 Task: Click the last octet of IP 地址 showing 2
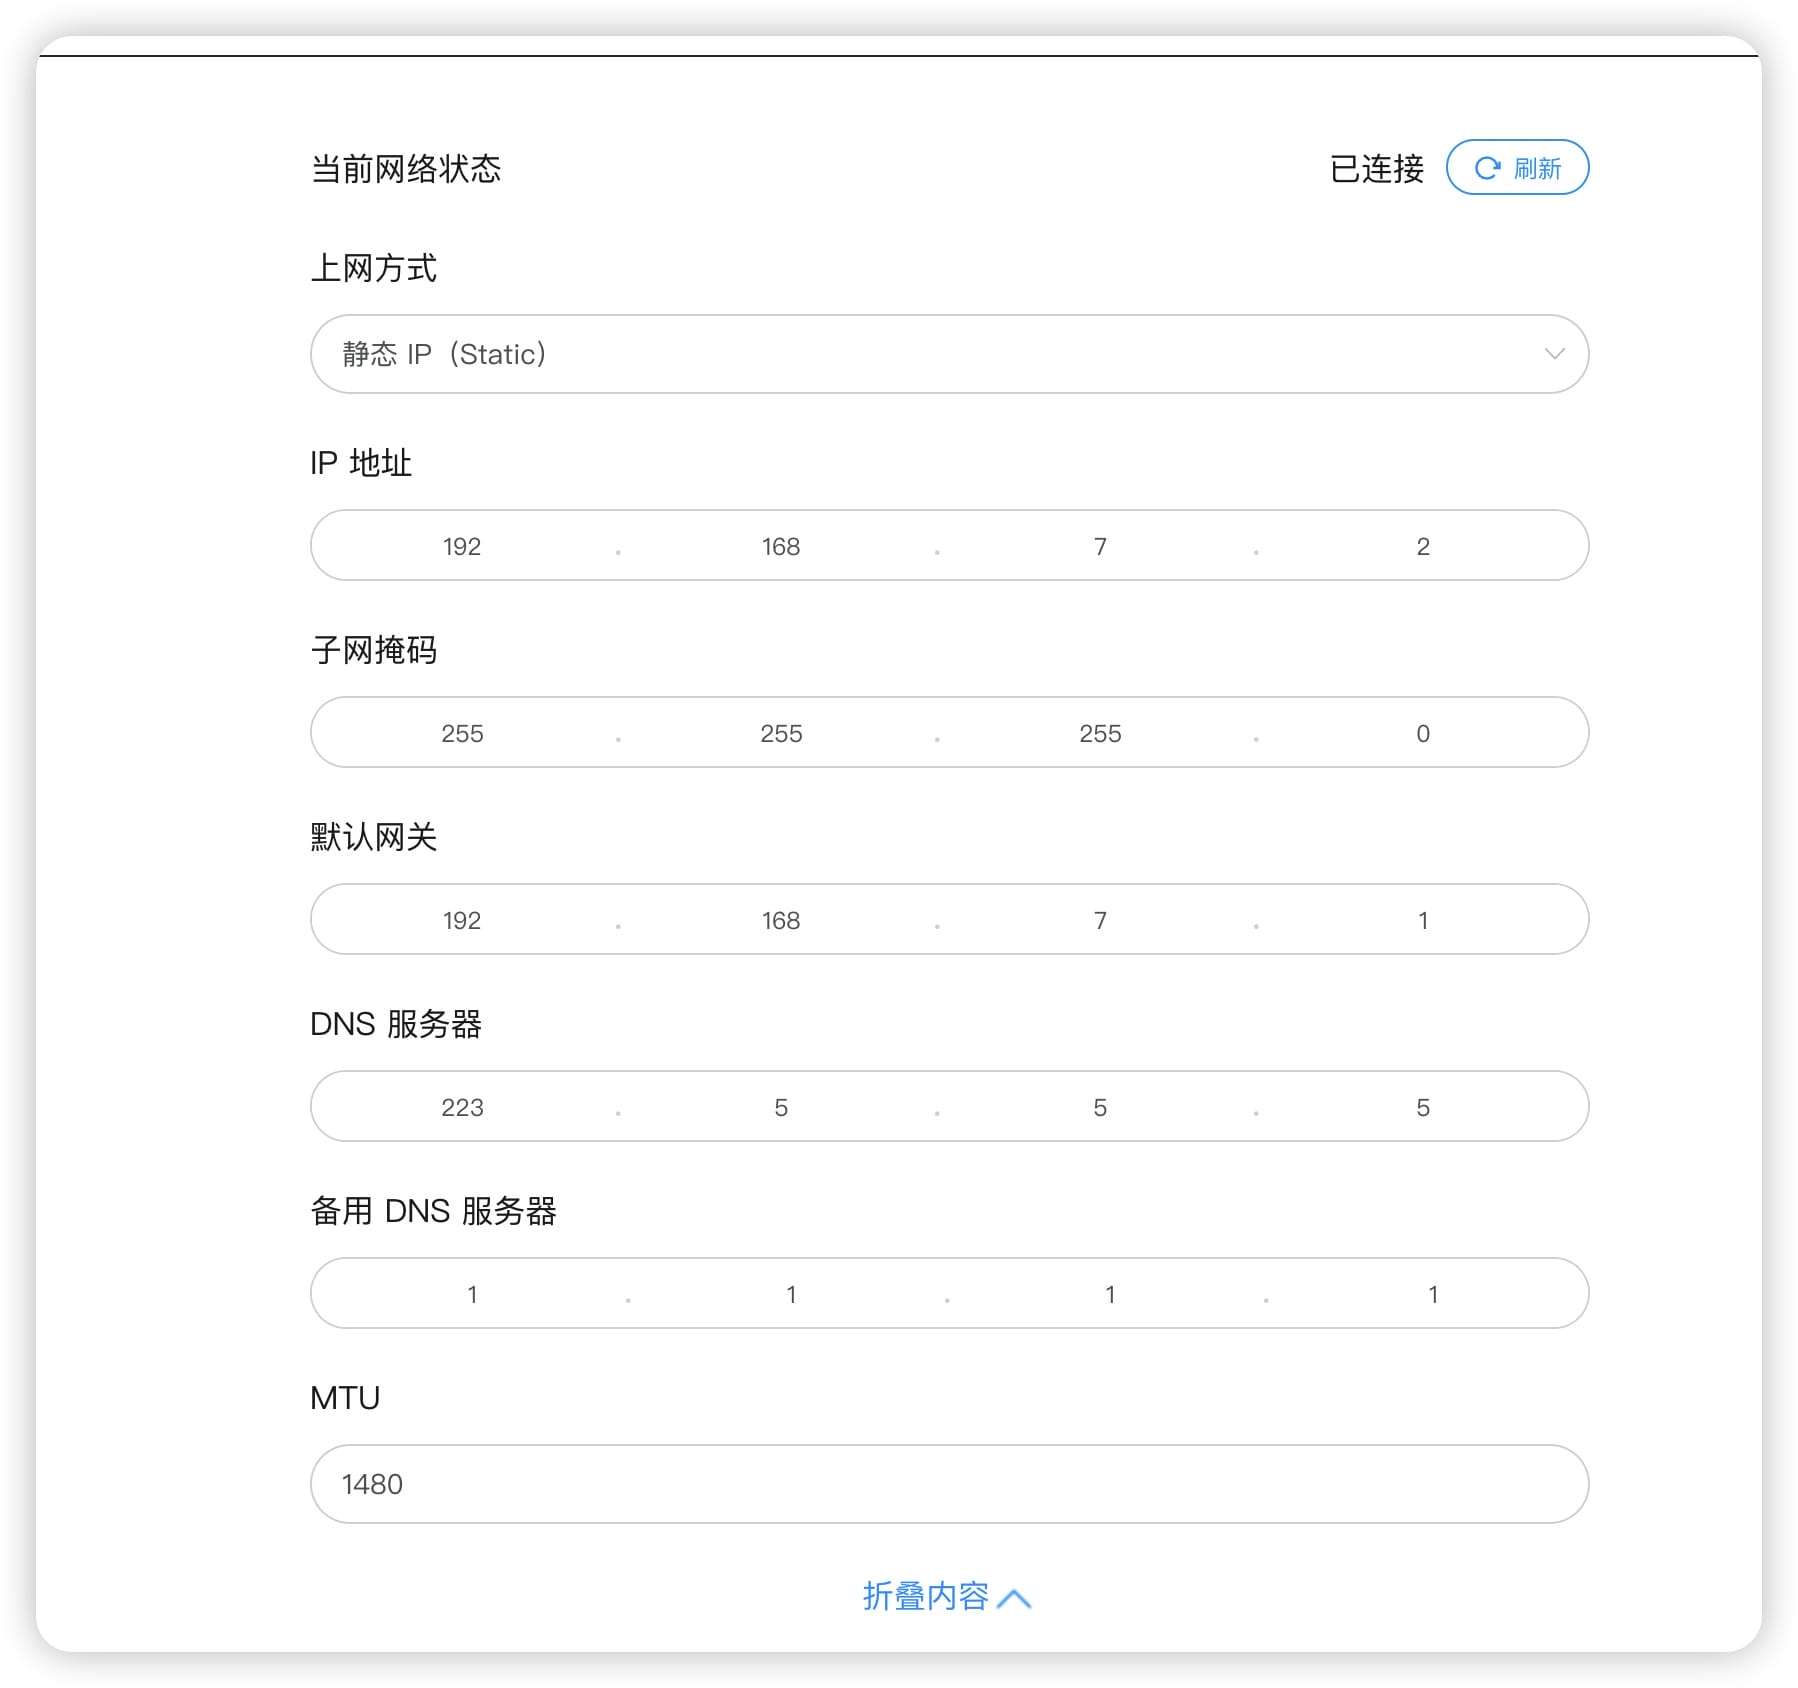click(1423, 546)
